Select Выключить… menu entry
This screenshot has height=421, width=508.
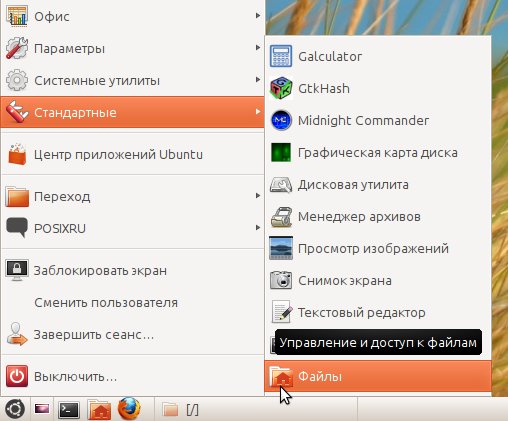[133, 377]
